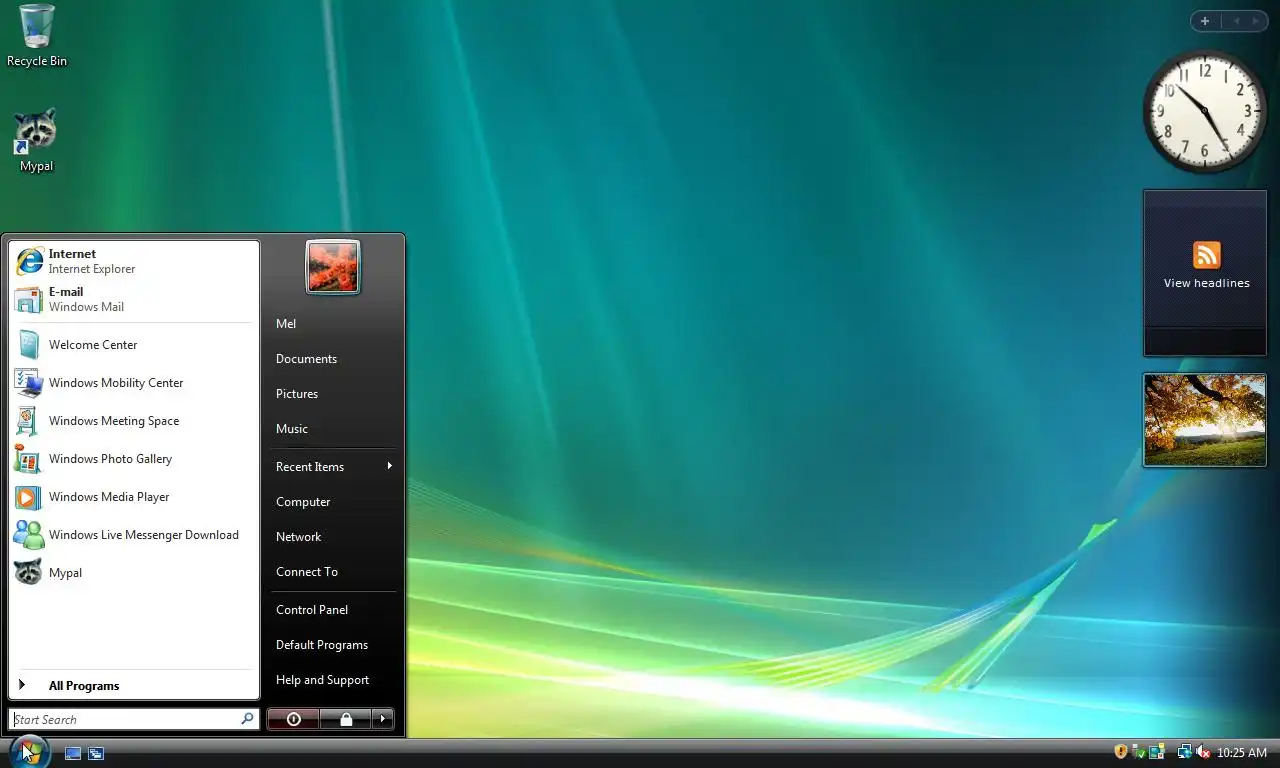Click Show Desktop in Quick Launch
Viewport: 1280px width, 768px height.
pyautogui.click(x=73, y=753)
